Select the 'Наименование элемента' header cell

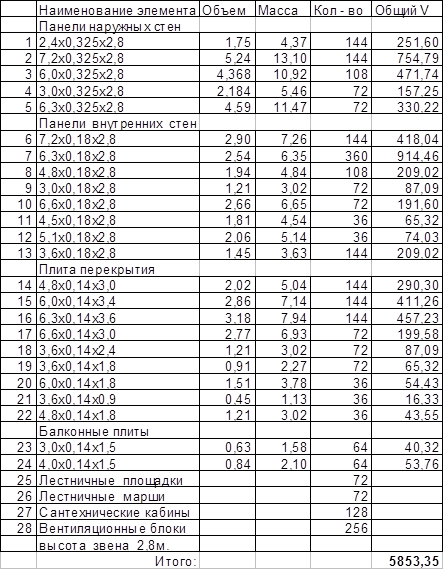click(118, 10)
